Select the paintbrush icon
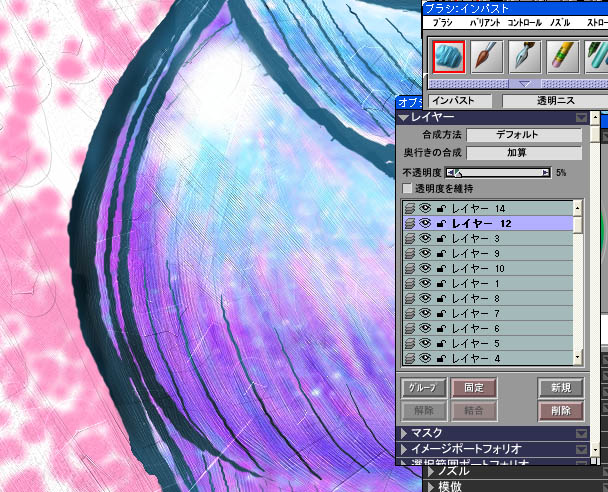 (x=487, y=57)
